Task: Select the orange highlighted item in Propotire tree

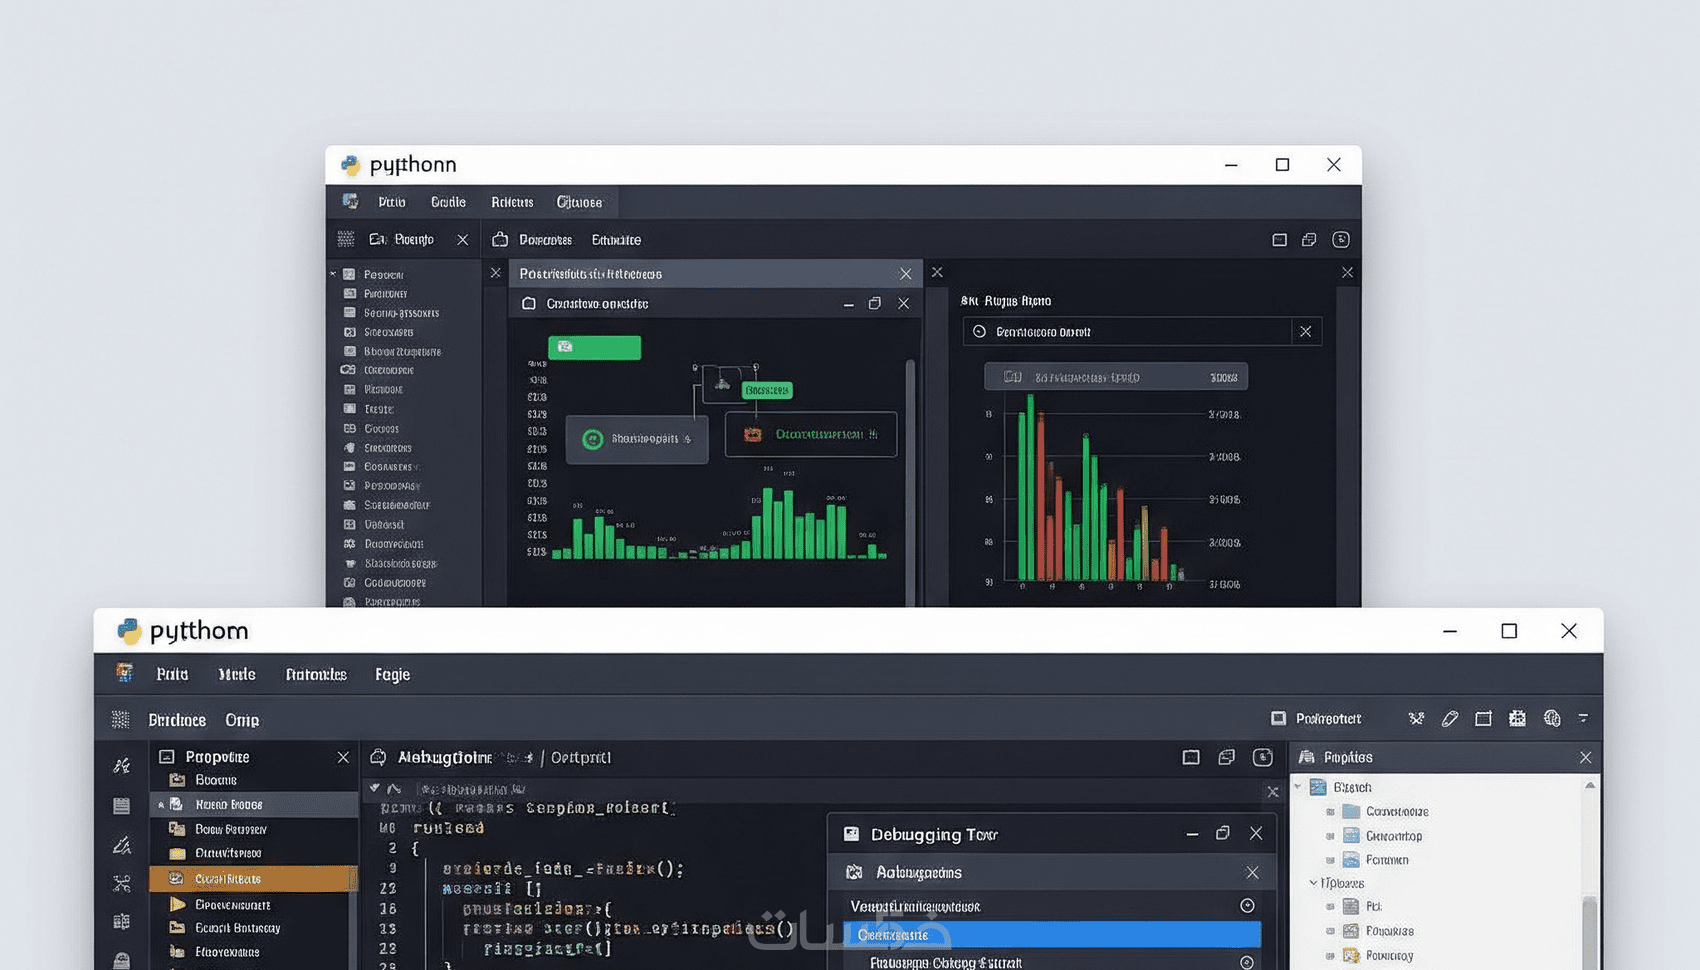Action: coord(253,878)
